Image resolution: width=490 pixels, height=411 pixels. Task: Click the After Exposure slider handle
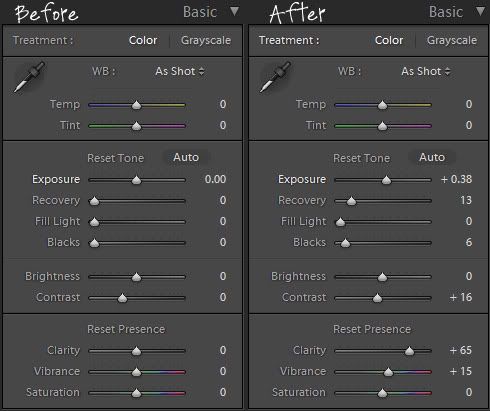click(386, 180)
